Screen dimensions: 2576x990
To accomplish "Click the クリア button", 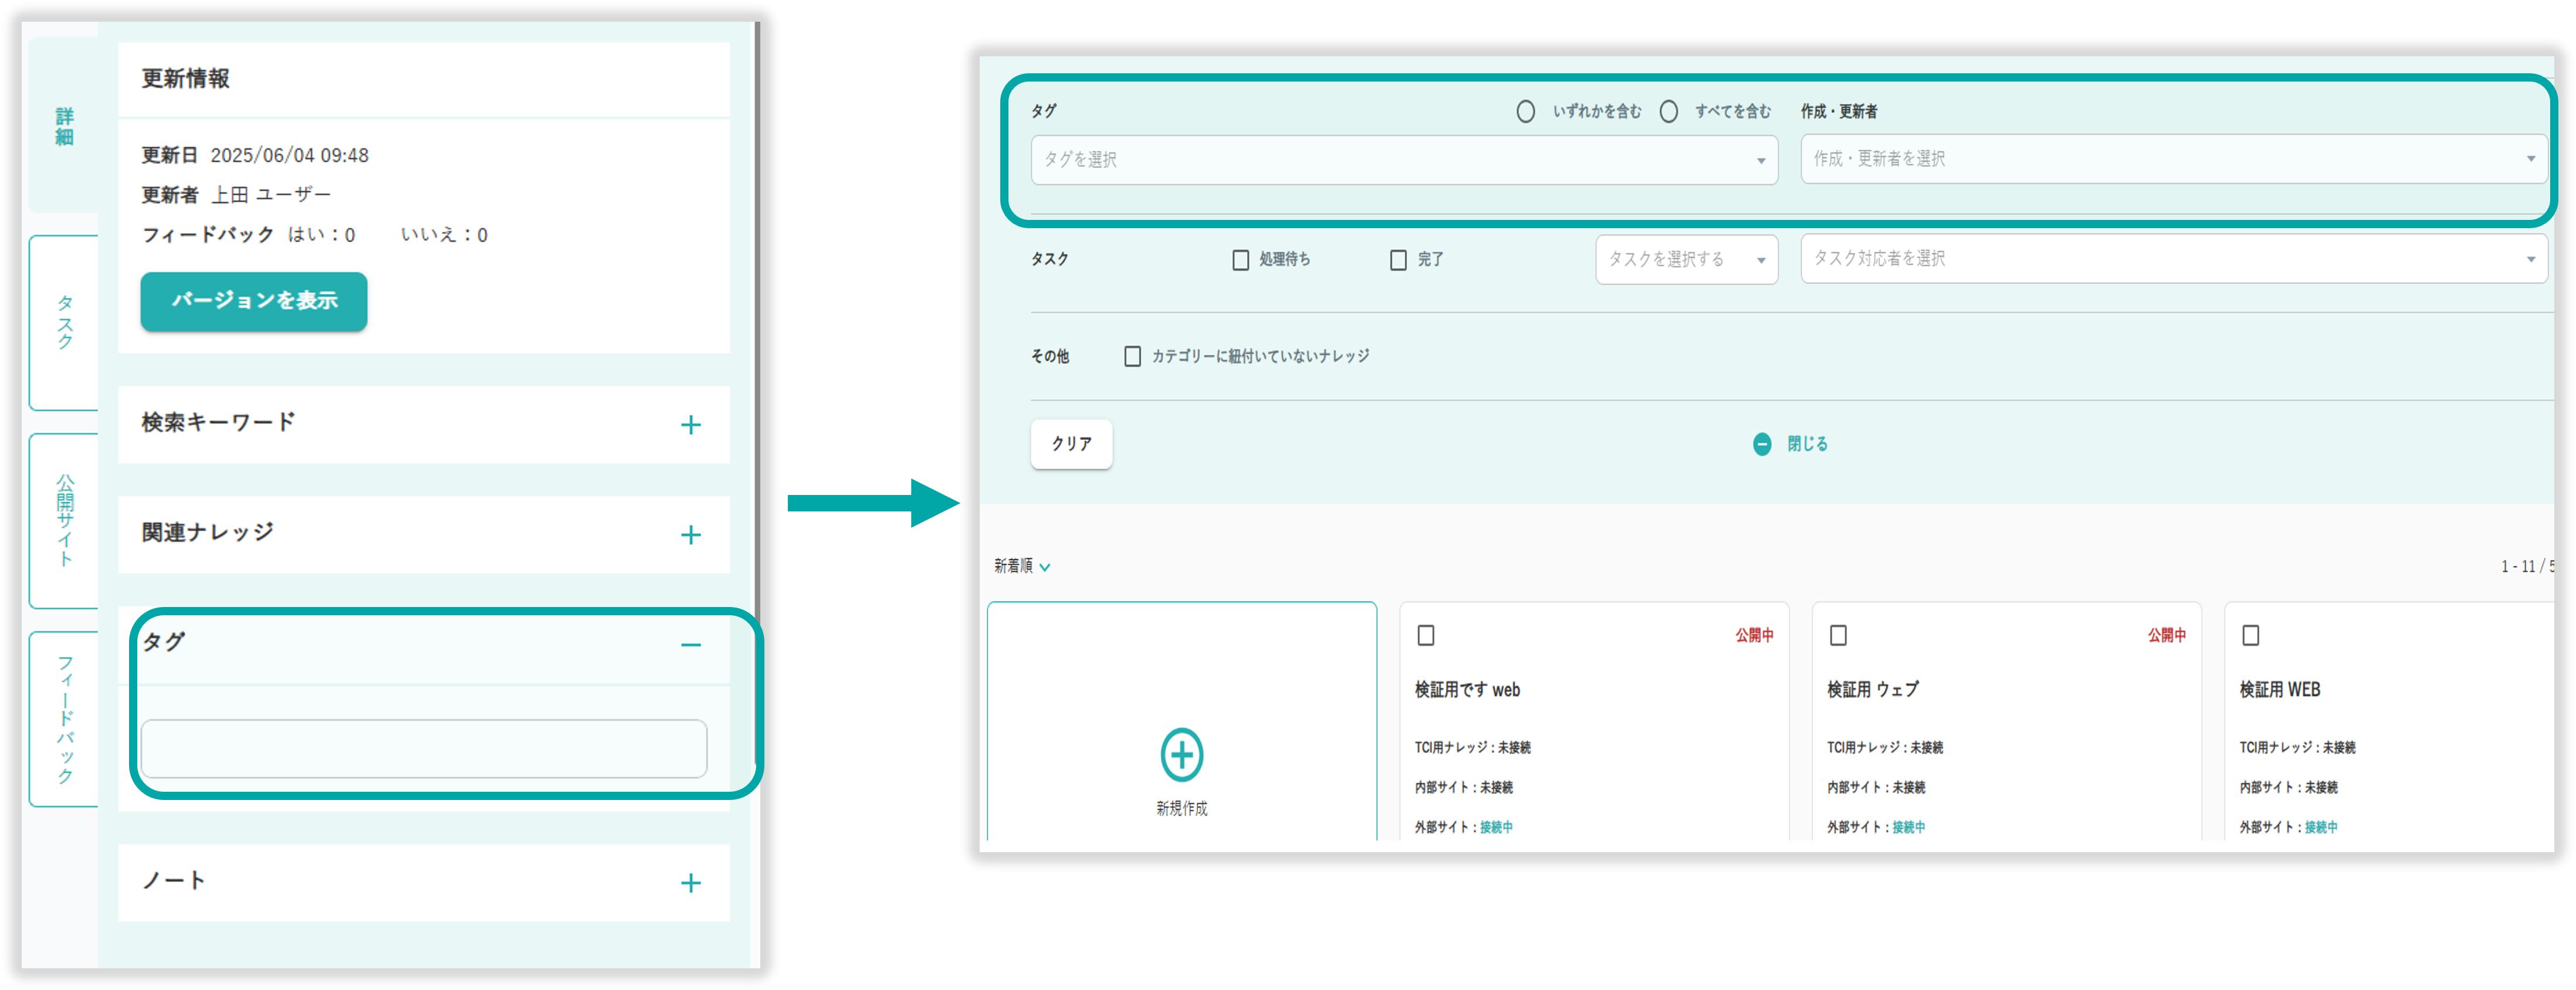I will [x=1071, y=444].
